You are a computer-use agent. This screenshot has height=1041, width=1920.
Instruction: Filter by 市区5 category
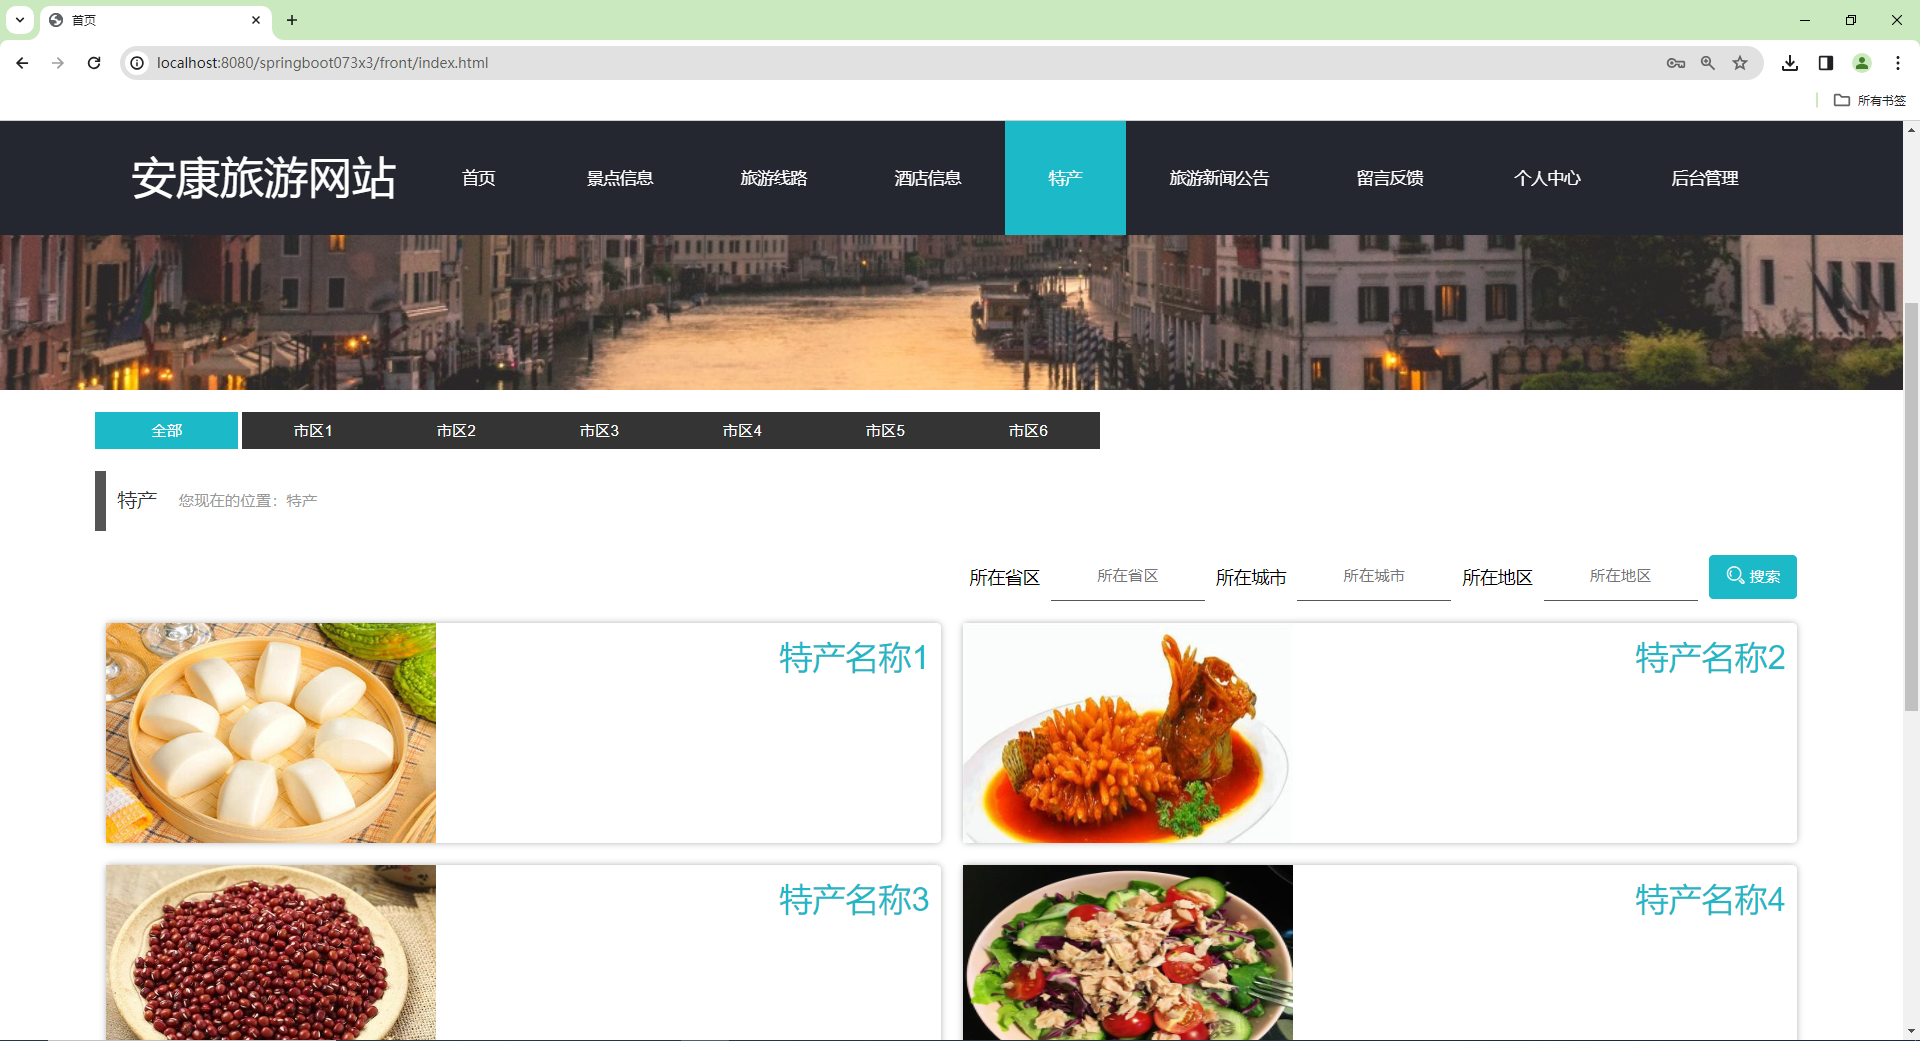pos(885,430)
